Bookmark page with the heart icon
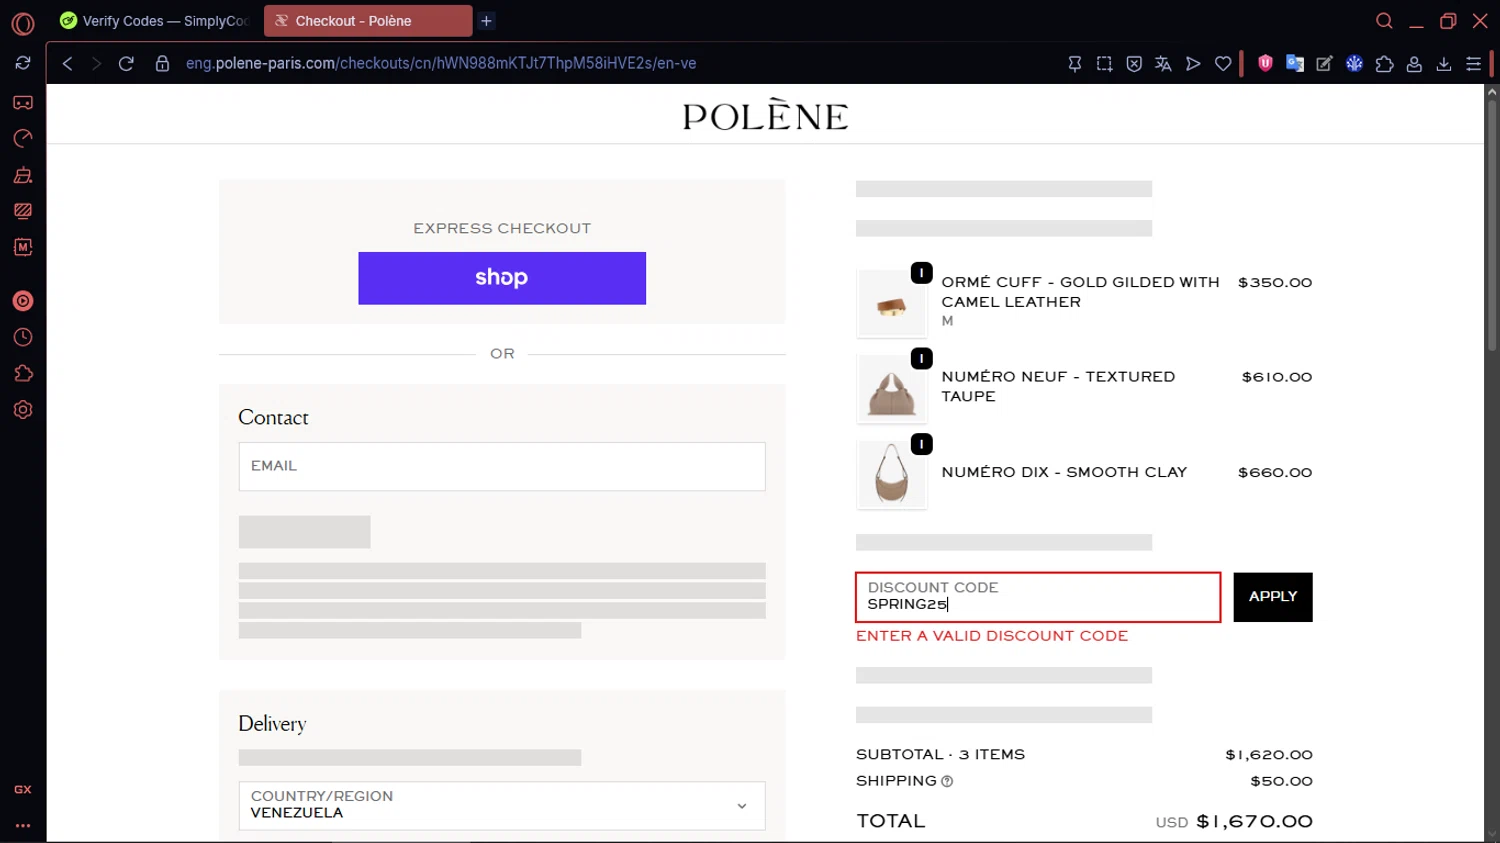The height and width of the screenshot is (843, 1500). 1223,63
